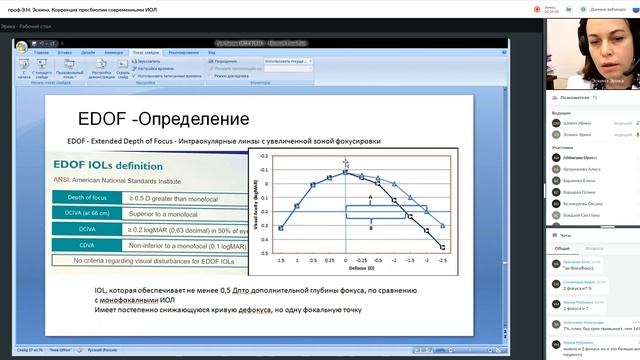Viewport: 640px width, 360px height.
Task: Click slideshow view icon in status bar
Action: 430,350
